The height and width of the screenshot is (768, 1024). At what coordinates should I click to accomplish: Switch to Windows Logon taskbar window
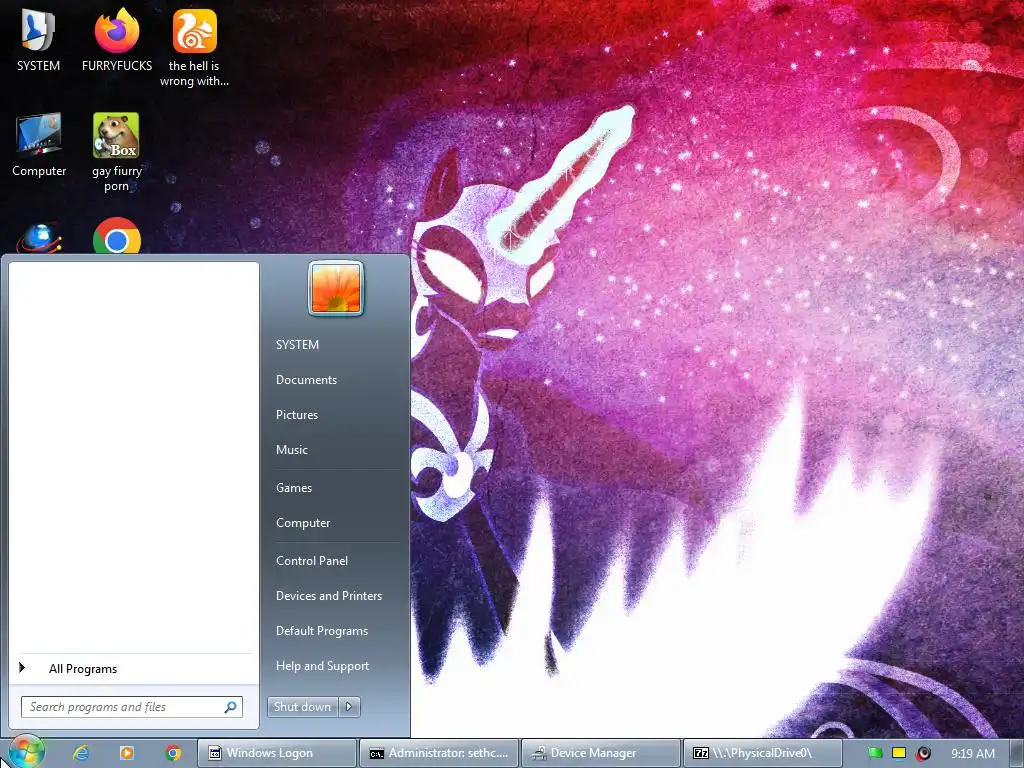(x=278, y=753)
